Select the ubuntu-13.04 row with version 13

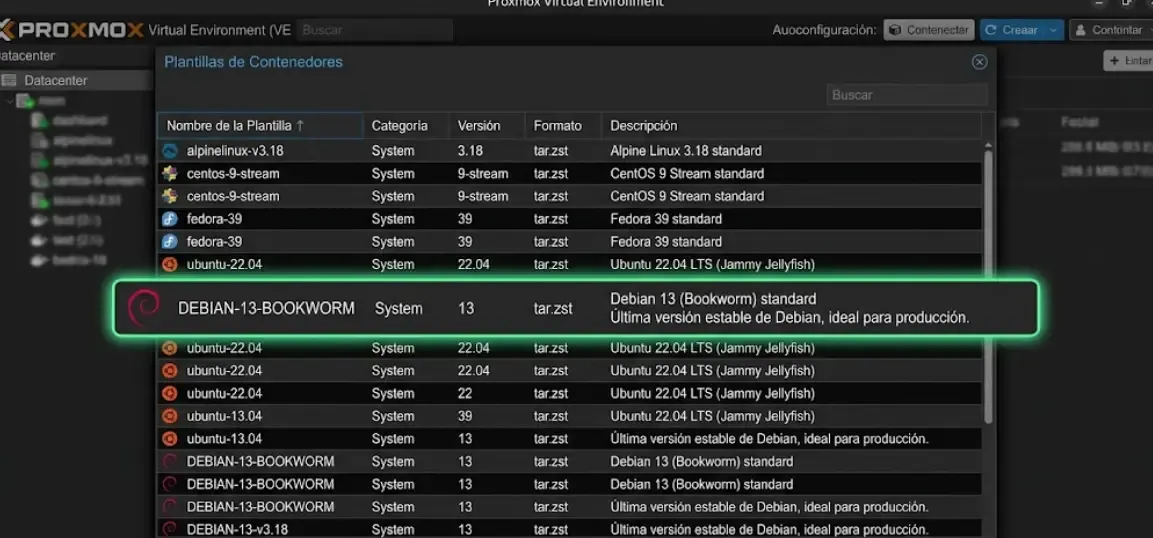(570, 439)
